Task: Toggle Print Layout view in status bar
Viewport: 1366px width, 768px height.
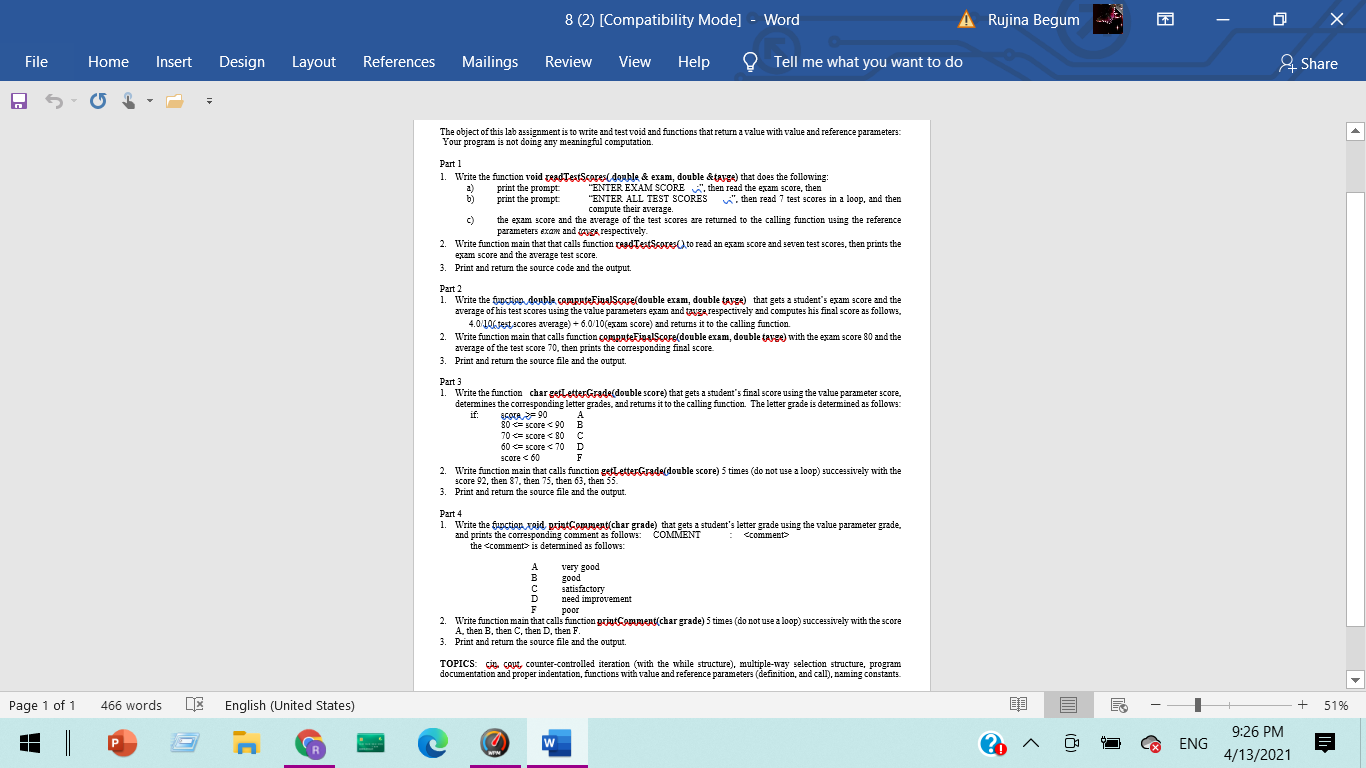Action: pyautogui.click(x=1068, y=705)
